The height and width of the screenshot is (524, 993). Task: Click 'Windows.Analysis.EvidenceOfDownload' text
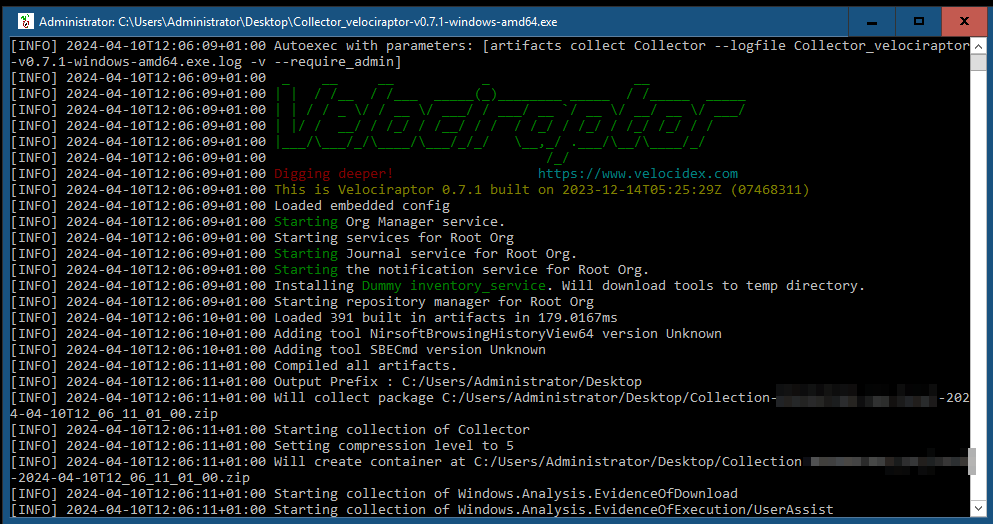pos(598,494)
